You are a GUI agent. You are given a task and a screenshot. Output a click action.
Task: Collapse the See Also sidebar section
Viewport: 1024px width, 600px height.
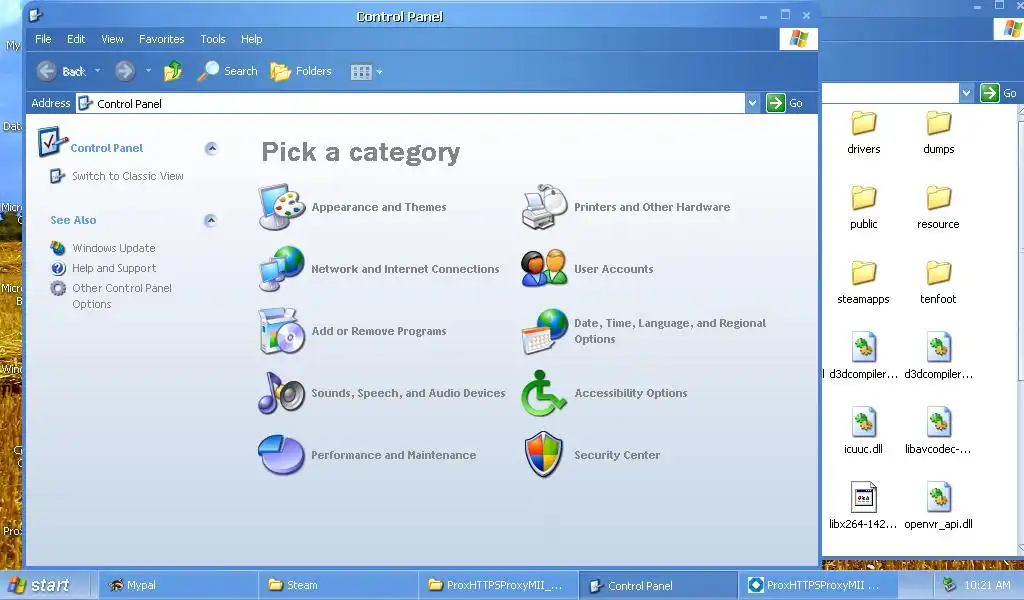(210, 220)
